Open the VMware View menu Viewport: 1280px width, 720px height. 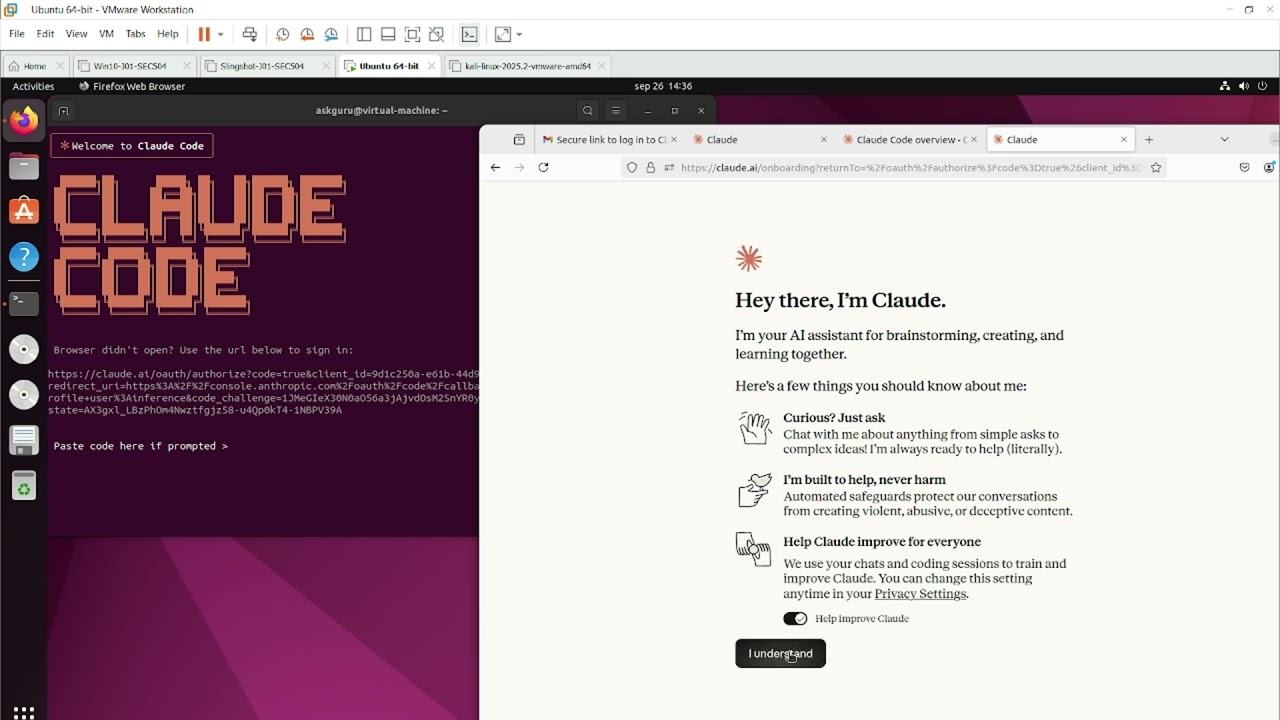(x=76, y=34)
